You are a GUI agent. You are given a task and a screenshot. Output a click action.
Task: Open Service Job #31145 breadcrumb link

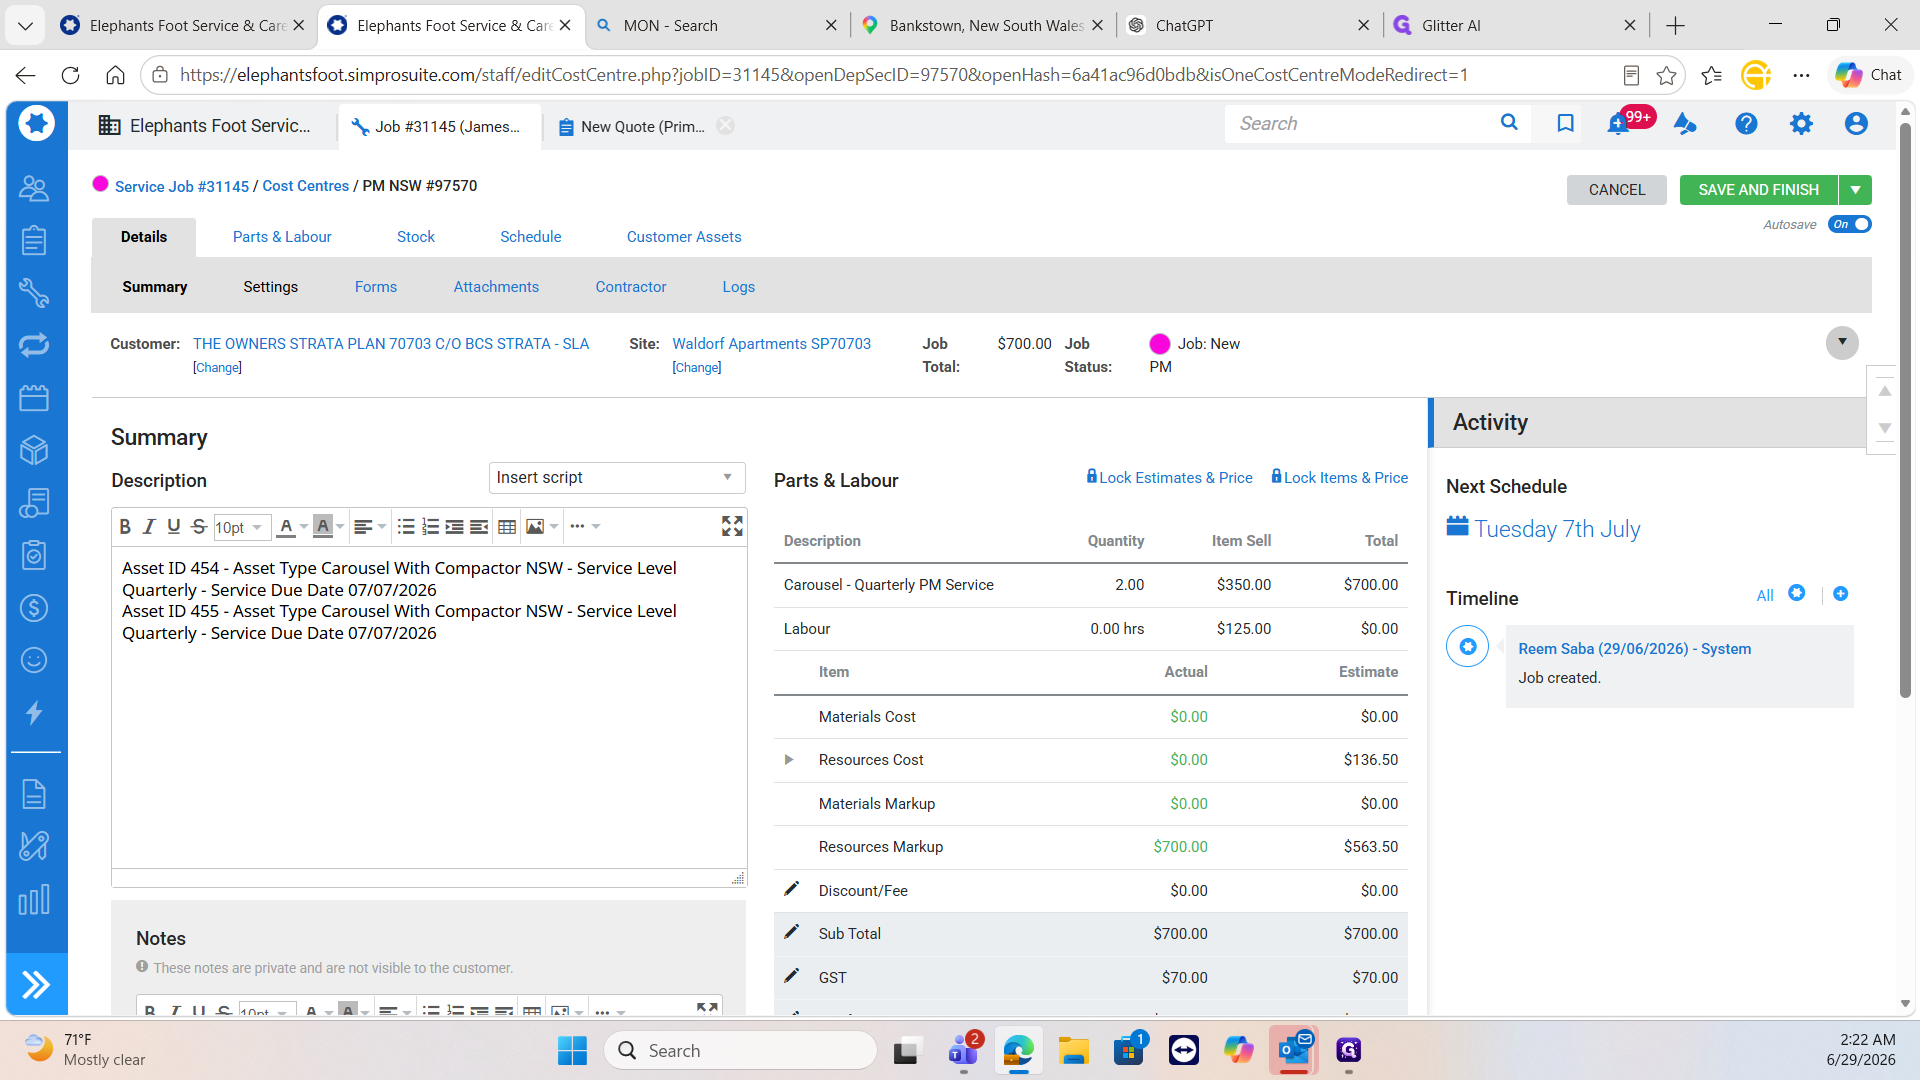[x=182, y=186]
